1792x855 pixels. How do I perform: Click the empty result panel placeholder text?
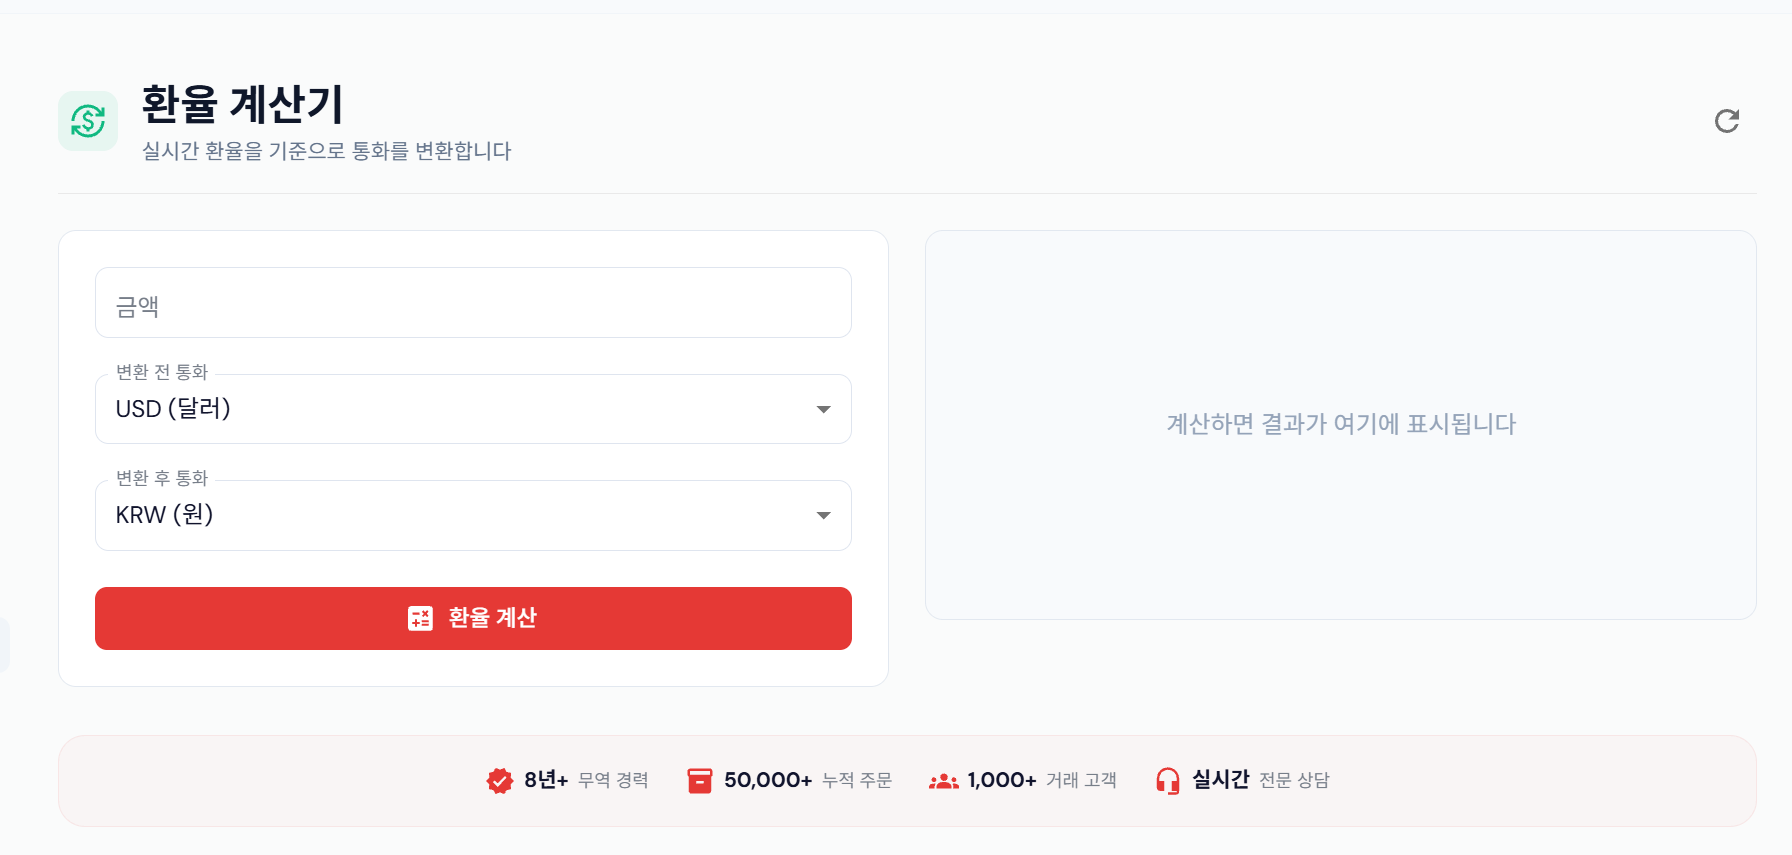(x=1341, y=424)
